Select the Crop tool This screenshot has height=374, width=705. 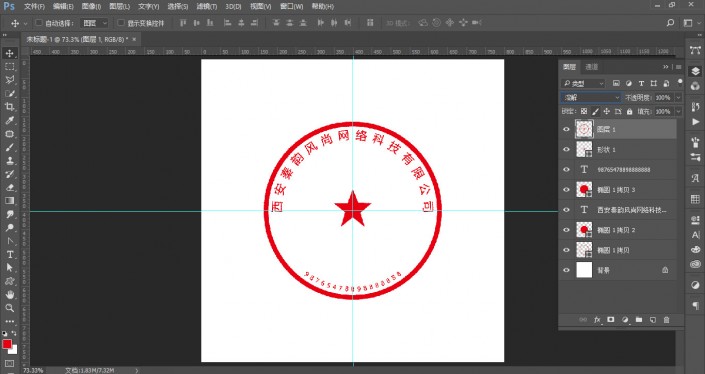coord(9,107)
